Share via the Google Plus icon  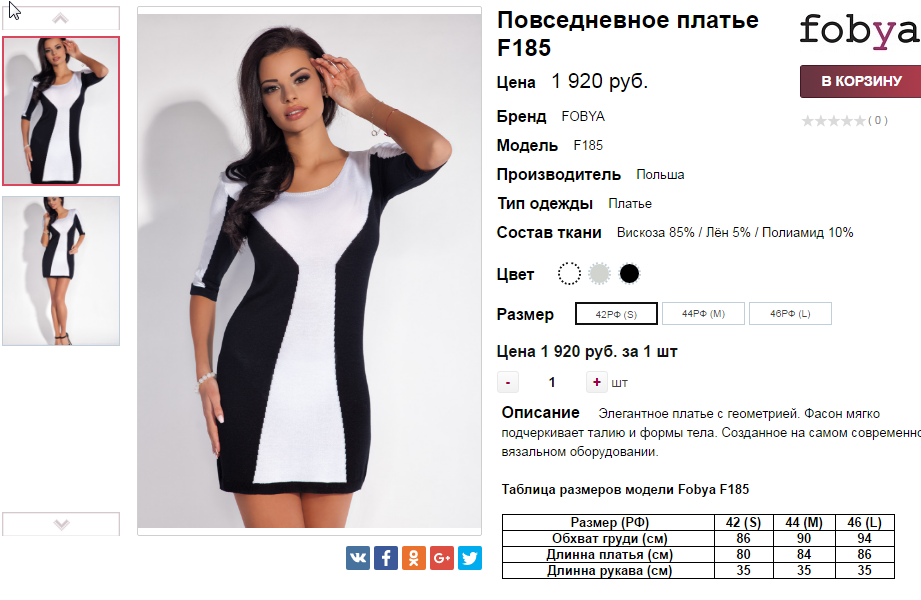pyautogui.click(x=442, y=558)
